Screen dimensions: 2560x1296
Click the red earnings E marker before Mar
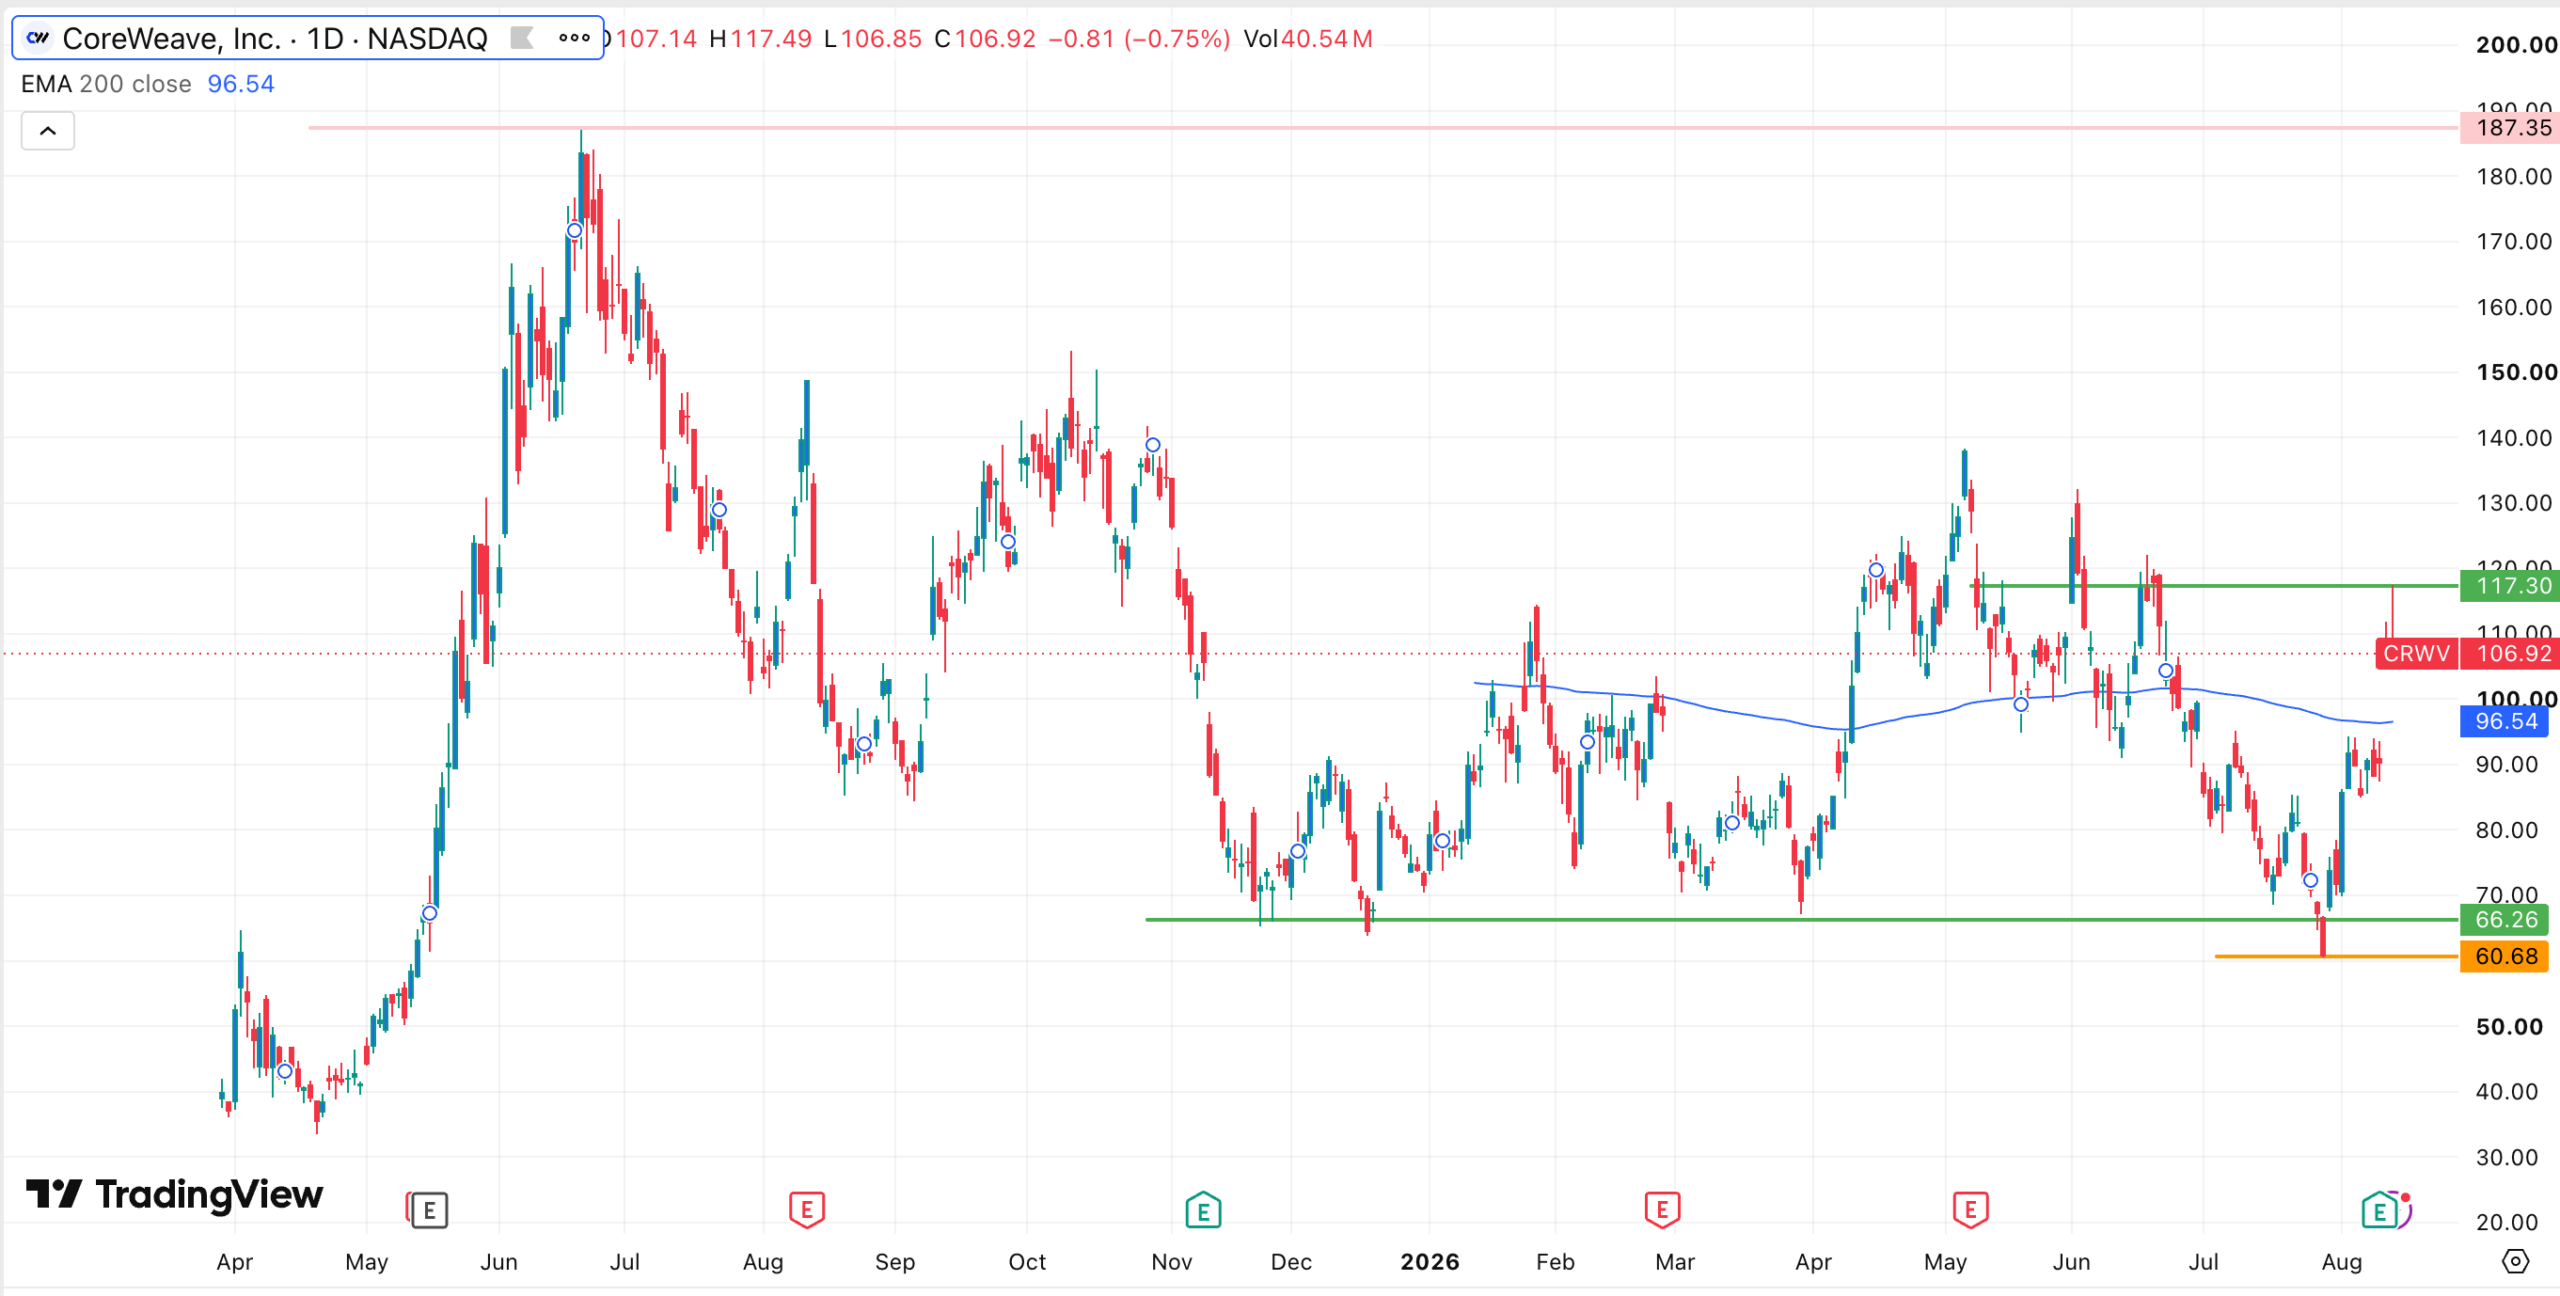click(1662, 1211)
